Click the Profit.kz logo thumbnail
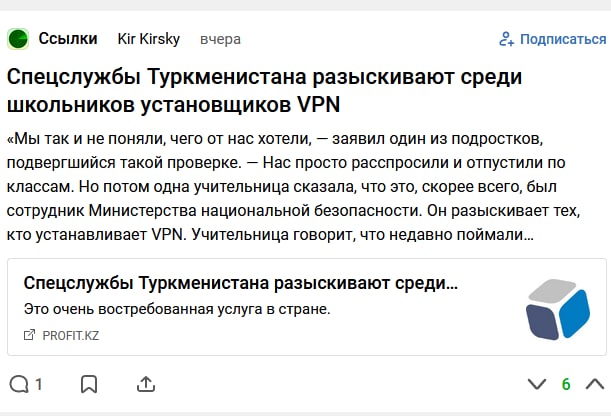 (x=556, y=307)
